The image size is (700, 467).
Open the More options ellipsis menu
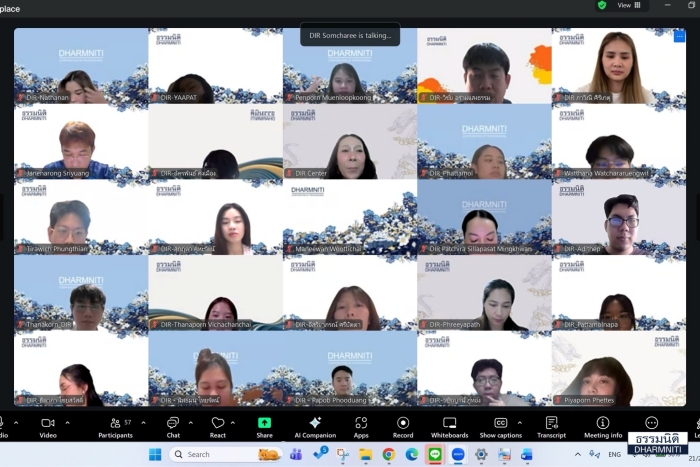pyautogui.click(x=652, y=423)
